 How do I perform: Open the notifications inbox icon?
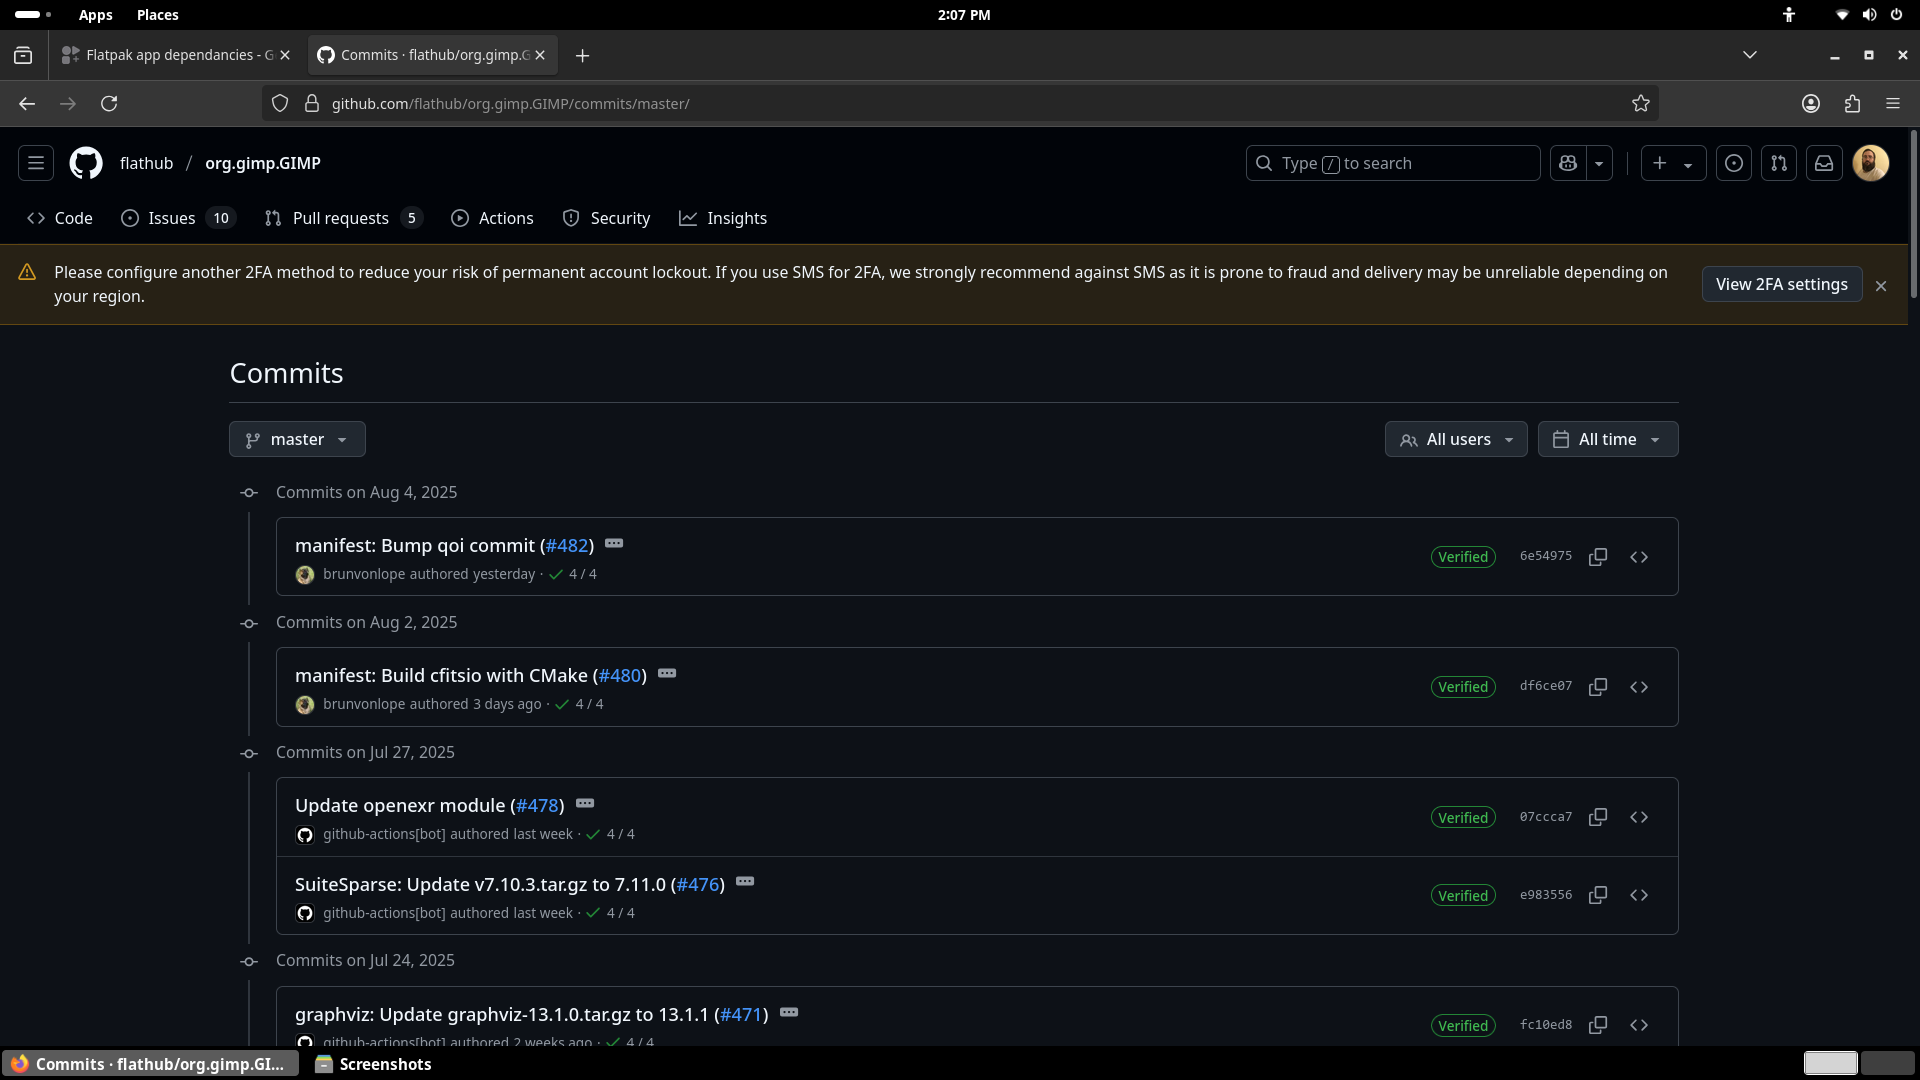[1824, 163]
